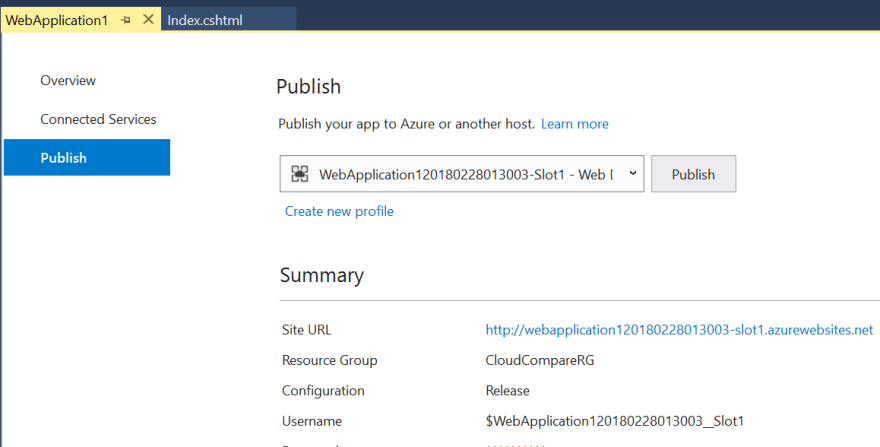The image size is (880, 447).
Task: Click the $WebApplication120180228013003__Slot1 username value
Action: click(x=615, y=421)
